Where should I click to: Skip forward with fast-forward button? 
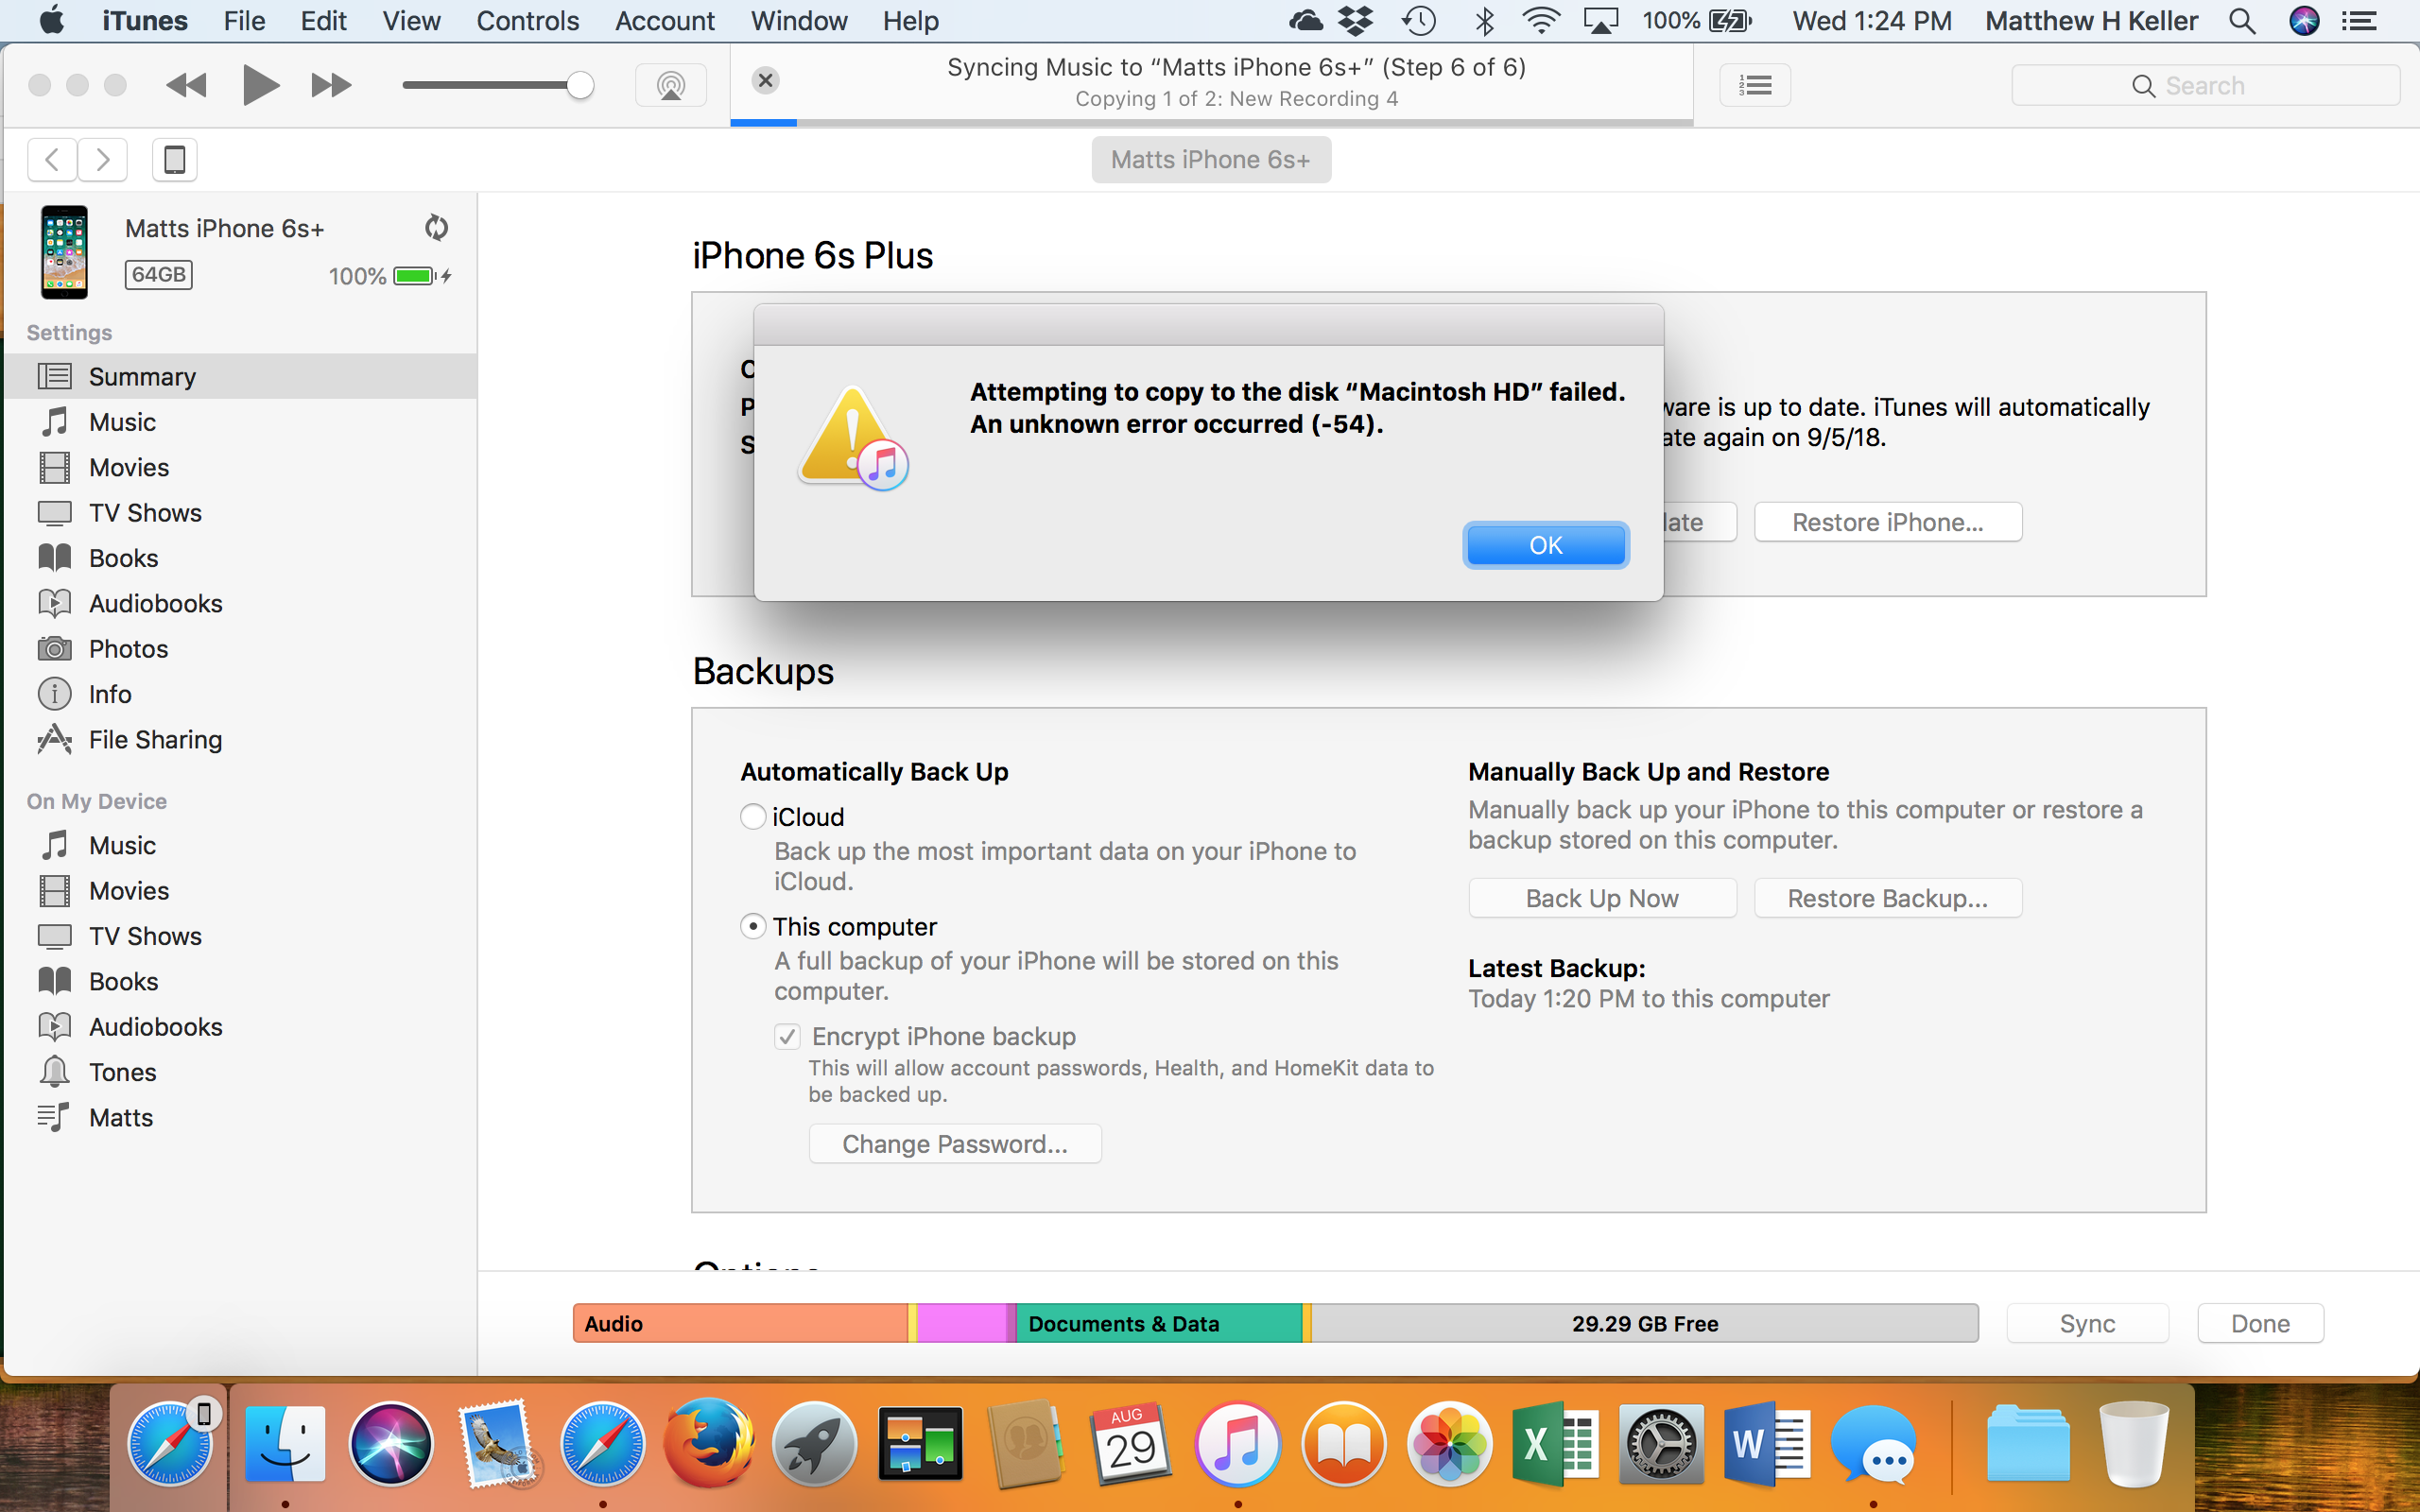coord(331,85)
